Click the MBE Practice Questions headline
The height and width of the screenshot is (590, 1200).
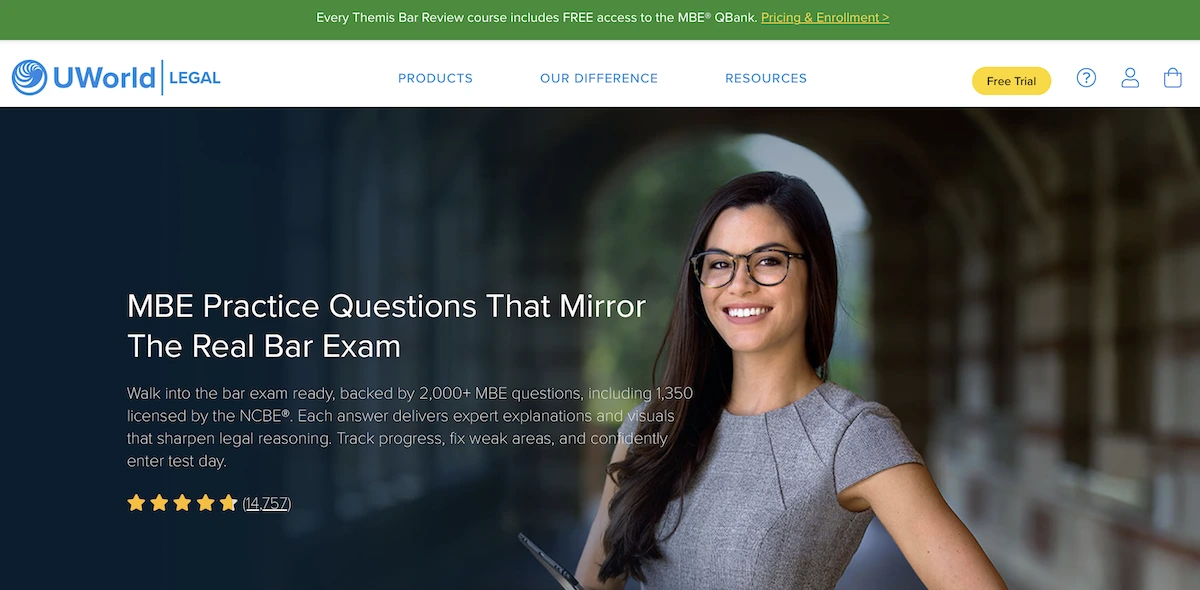pos(387,326)
